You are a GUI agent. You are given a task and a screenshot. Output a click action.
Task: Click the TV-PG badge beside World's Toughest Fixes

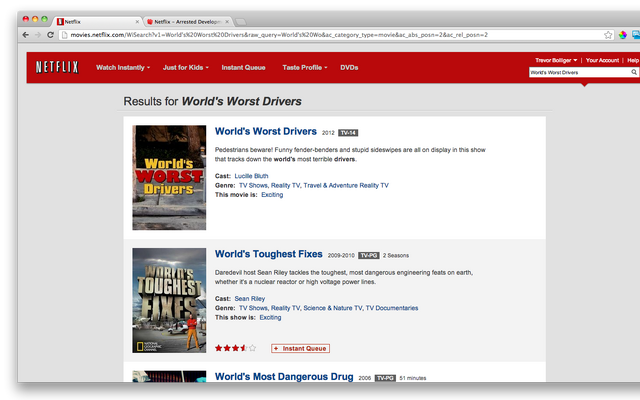369,256
